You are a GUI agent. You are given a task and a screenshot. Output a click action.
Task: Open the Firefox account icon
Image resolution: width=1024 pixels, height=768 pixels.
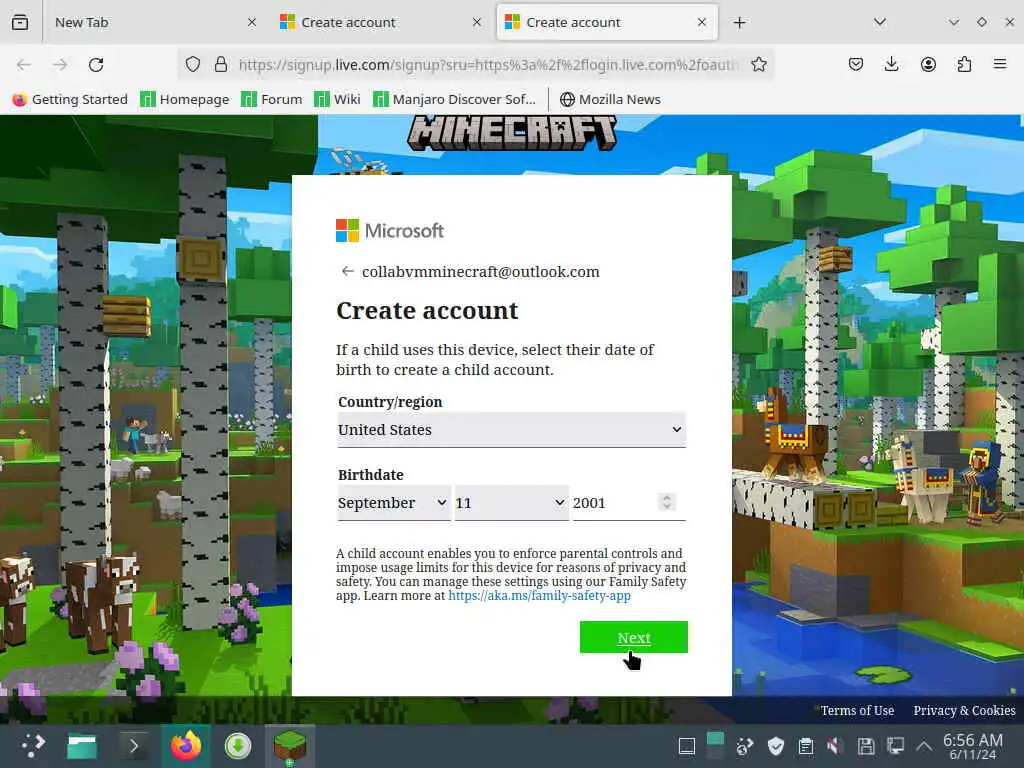(x=928, y=64)
